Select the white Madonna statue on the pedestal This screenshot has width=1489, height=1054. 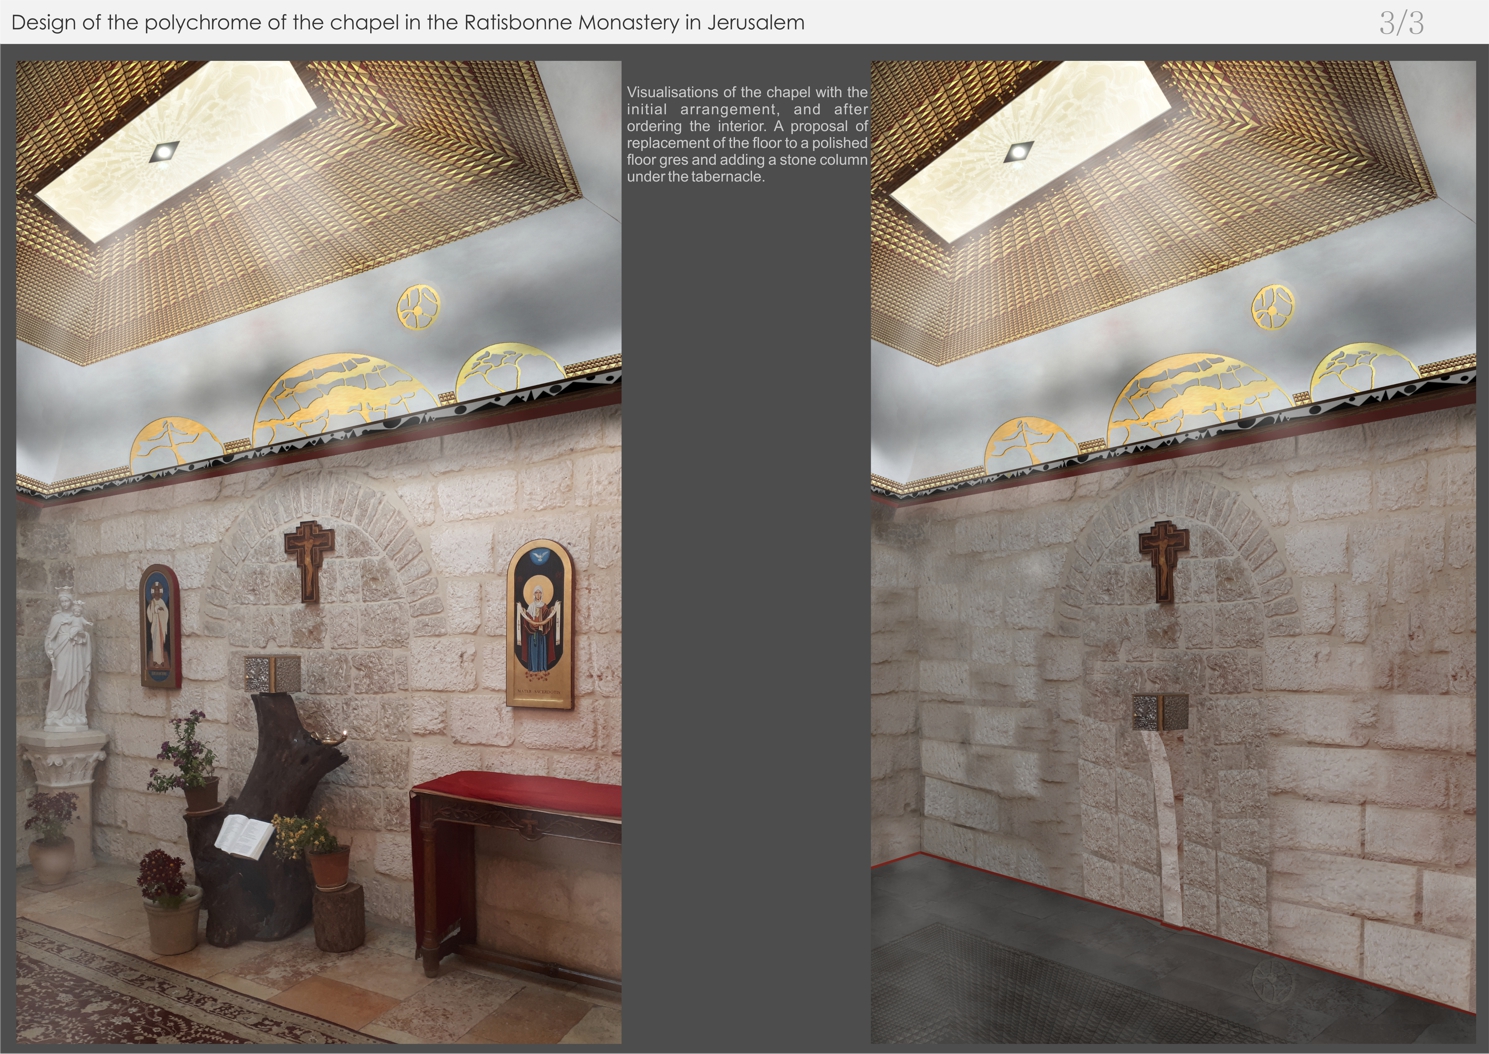pyautogui.click(x=67, y=655)
